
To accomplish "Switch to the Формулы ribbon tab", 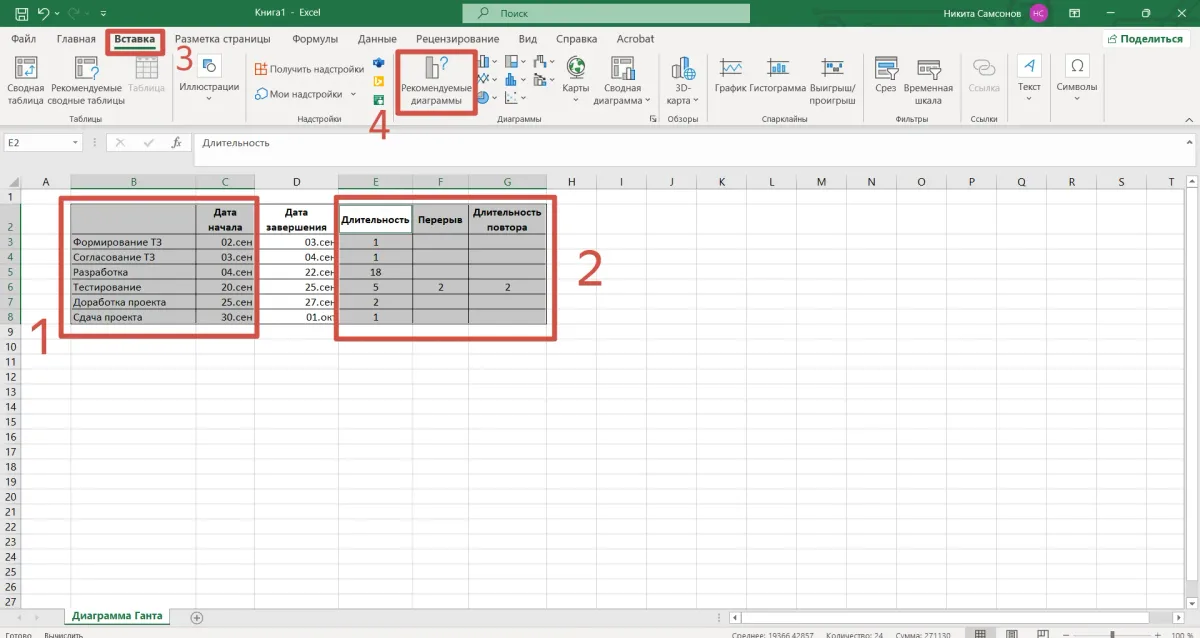I will coord(314,39).
